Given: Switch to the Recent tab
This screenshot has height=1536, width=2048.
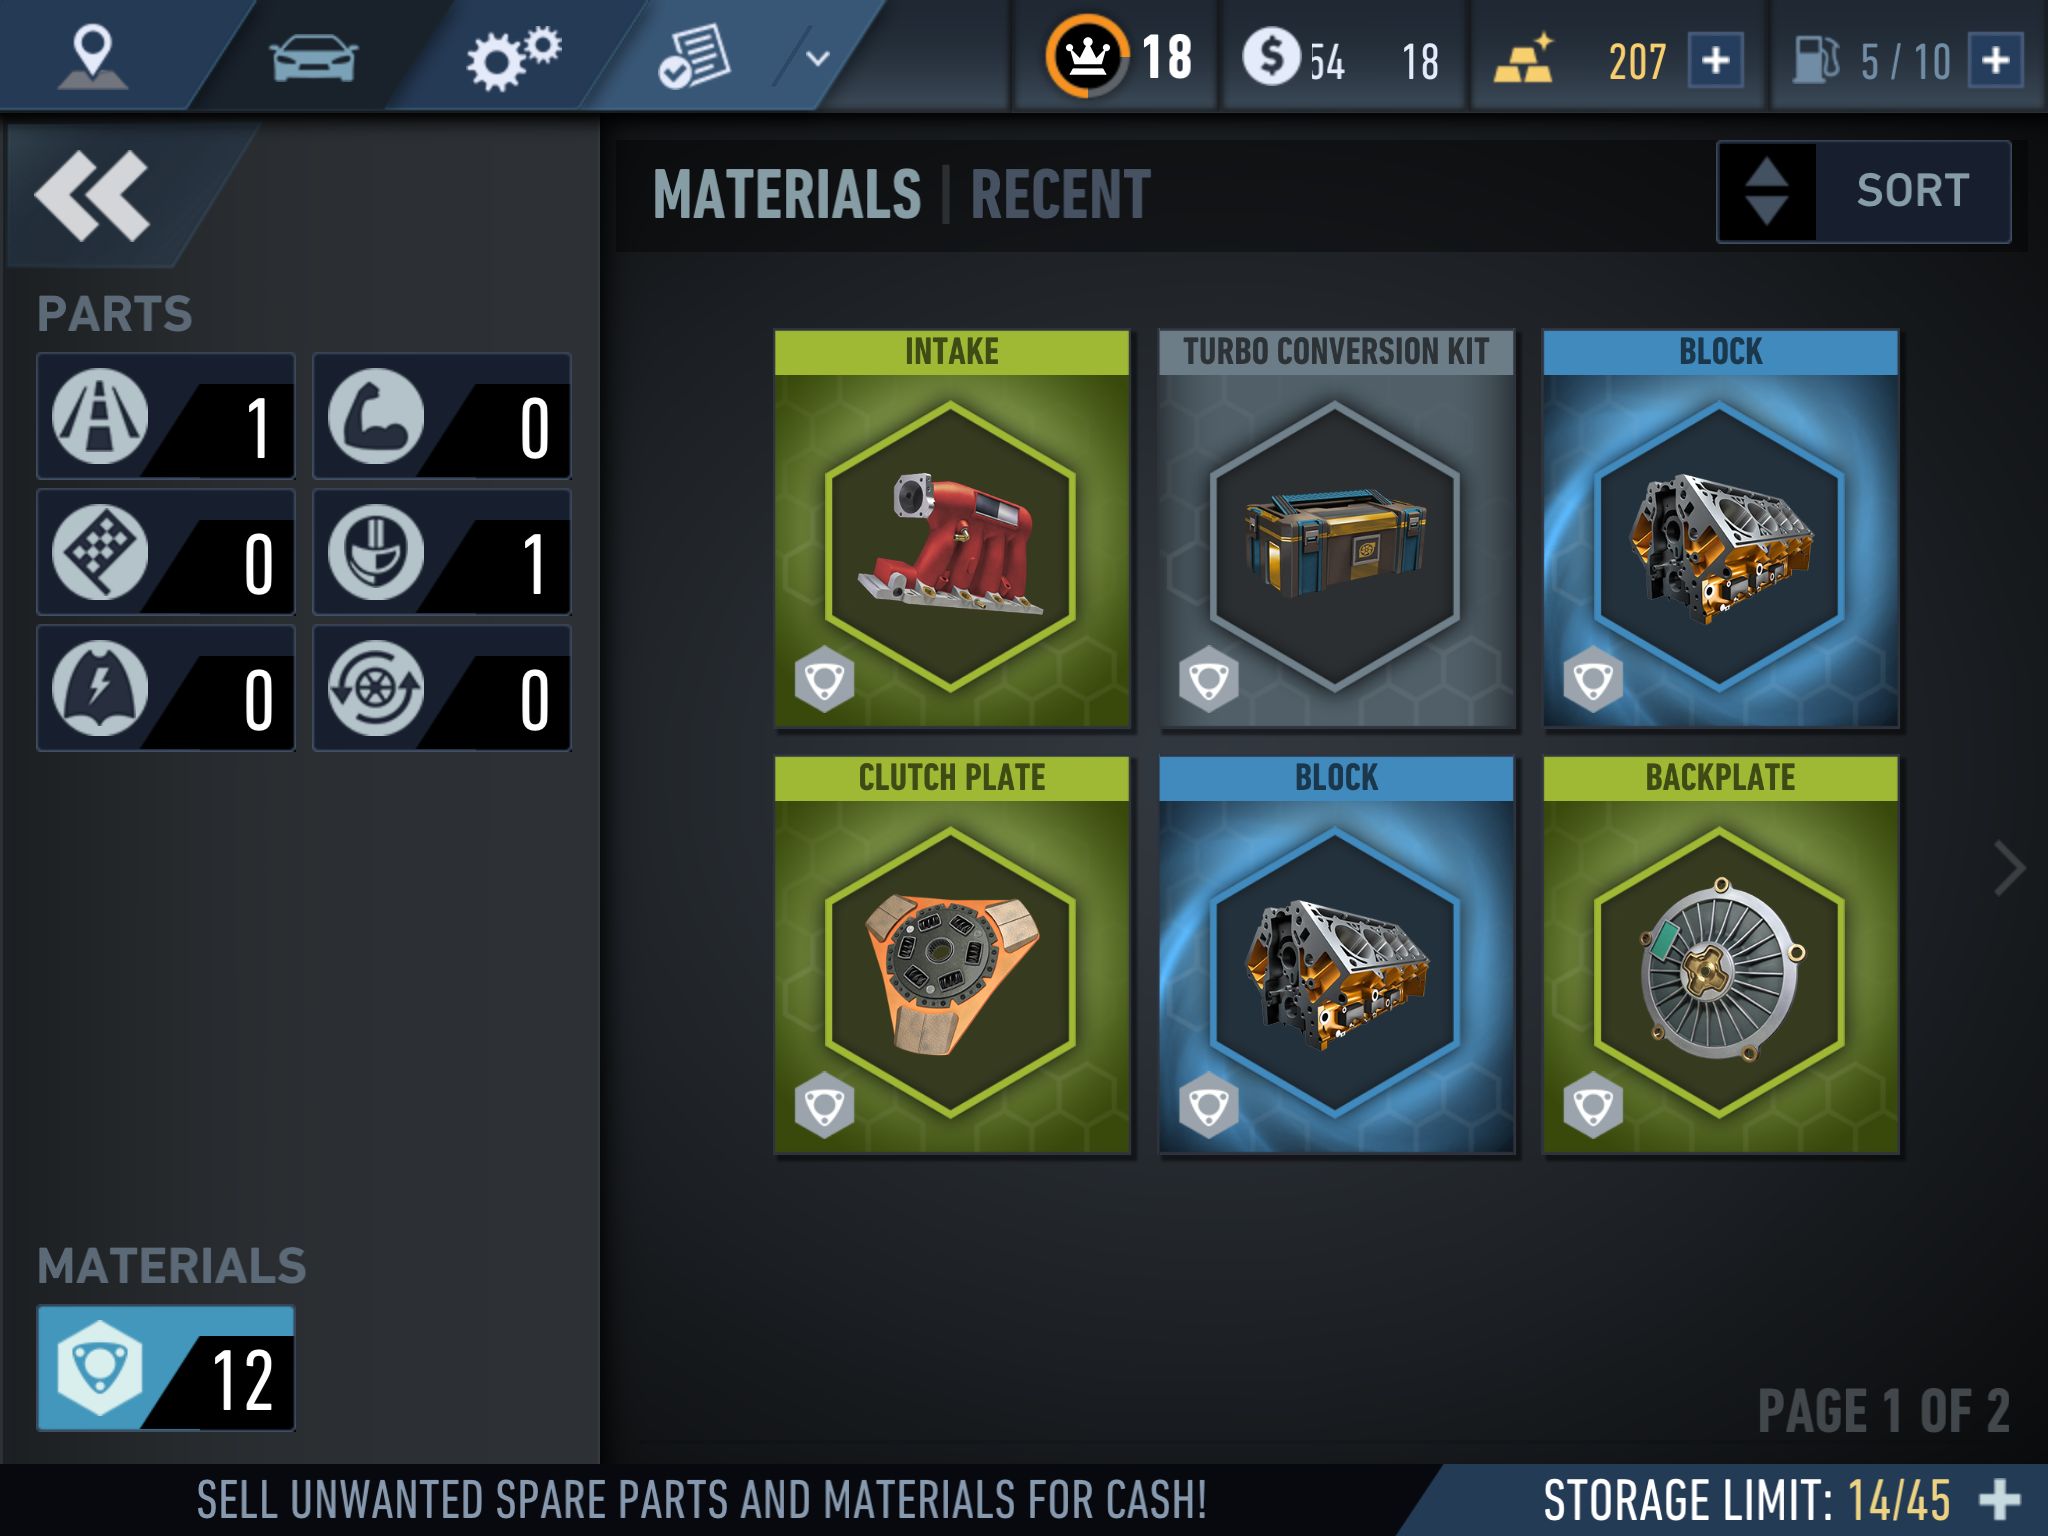Looking at the screenshot, I should (1061, 194).
